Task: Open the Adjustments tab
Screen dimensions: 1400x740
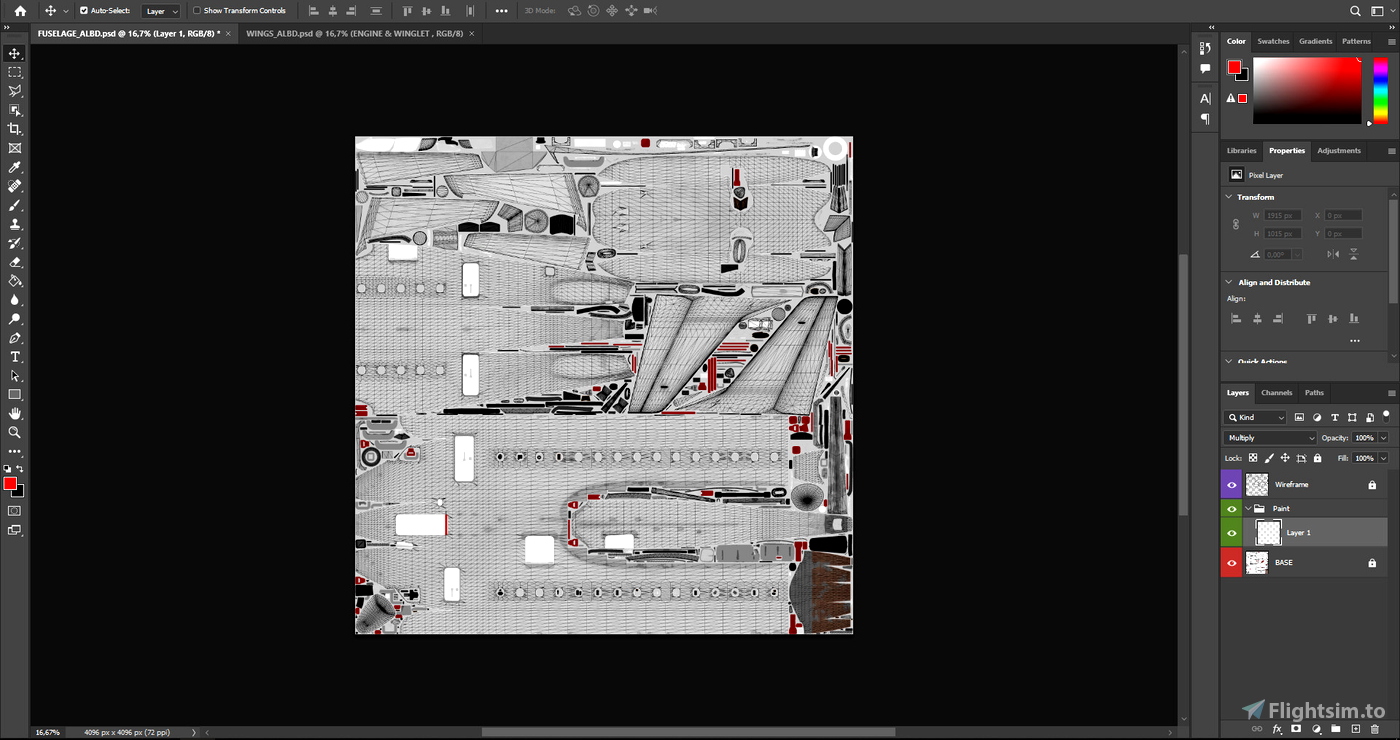Action: click(x=1339, y=151)
